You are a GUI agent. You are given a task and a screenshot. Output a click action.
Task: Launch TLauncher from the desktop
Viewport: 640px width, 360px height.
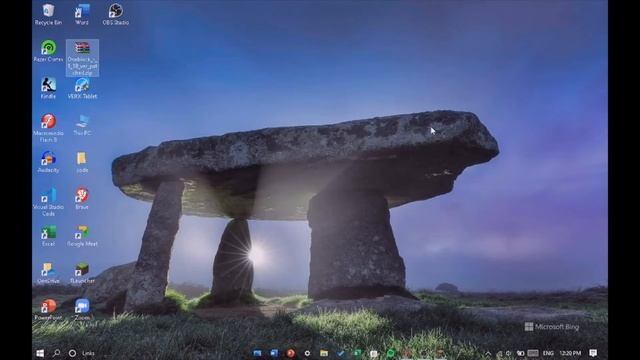(x=82, y=273)
